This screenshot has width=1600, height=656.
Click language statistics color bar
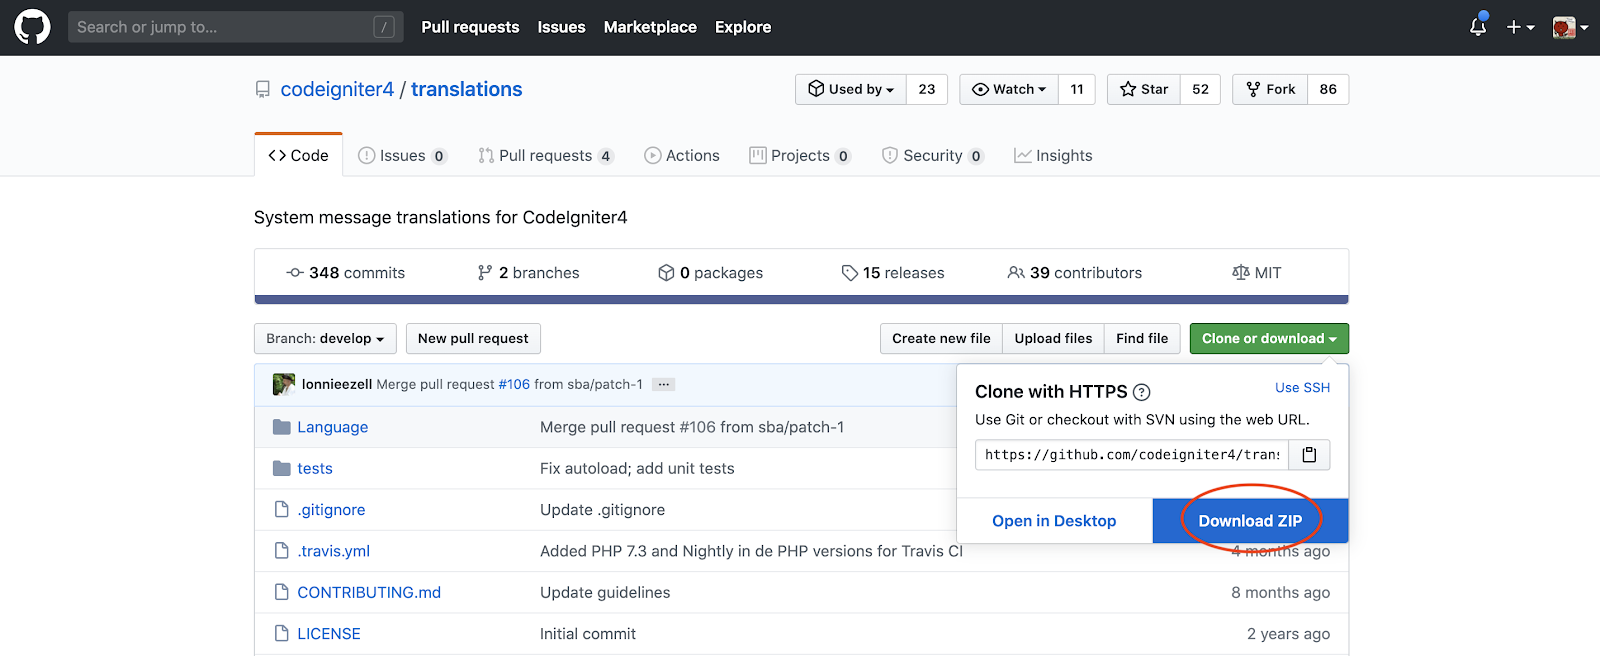click(801, 299)
